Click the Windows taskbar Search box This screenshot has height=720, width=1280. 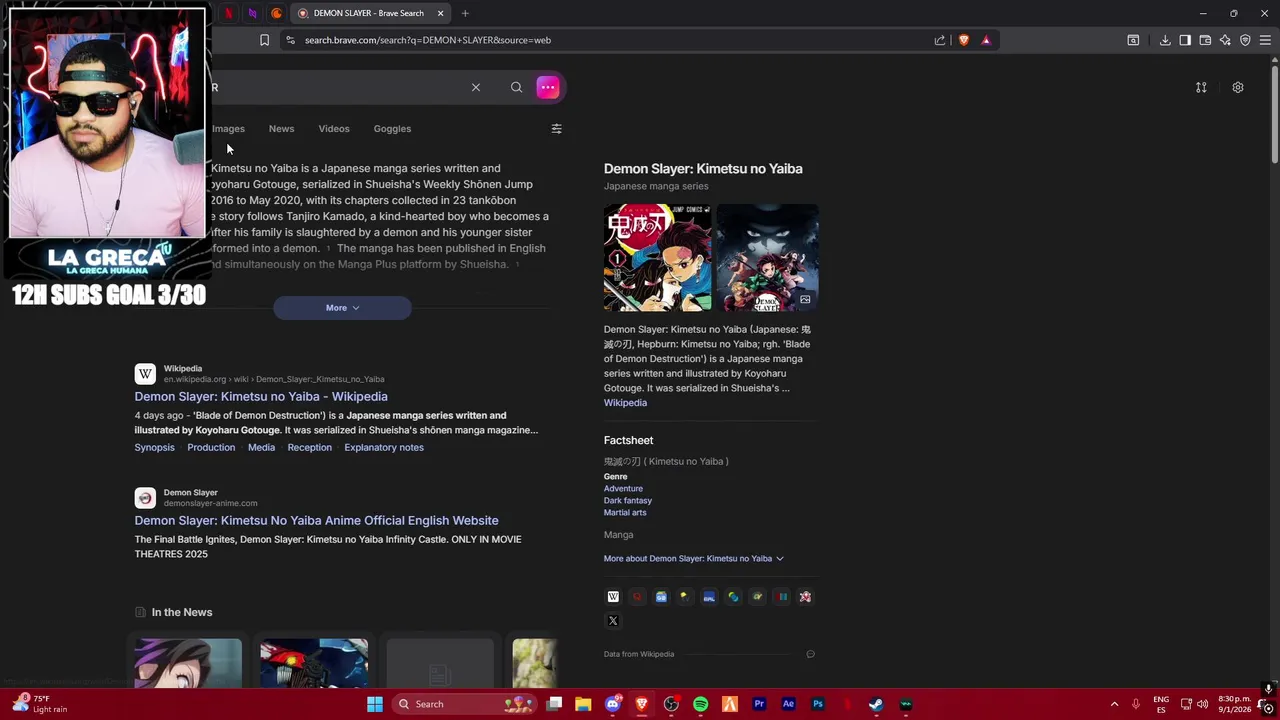(x=464, y=704)
